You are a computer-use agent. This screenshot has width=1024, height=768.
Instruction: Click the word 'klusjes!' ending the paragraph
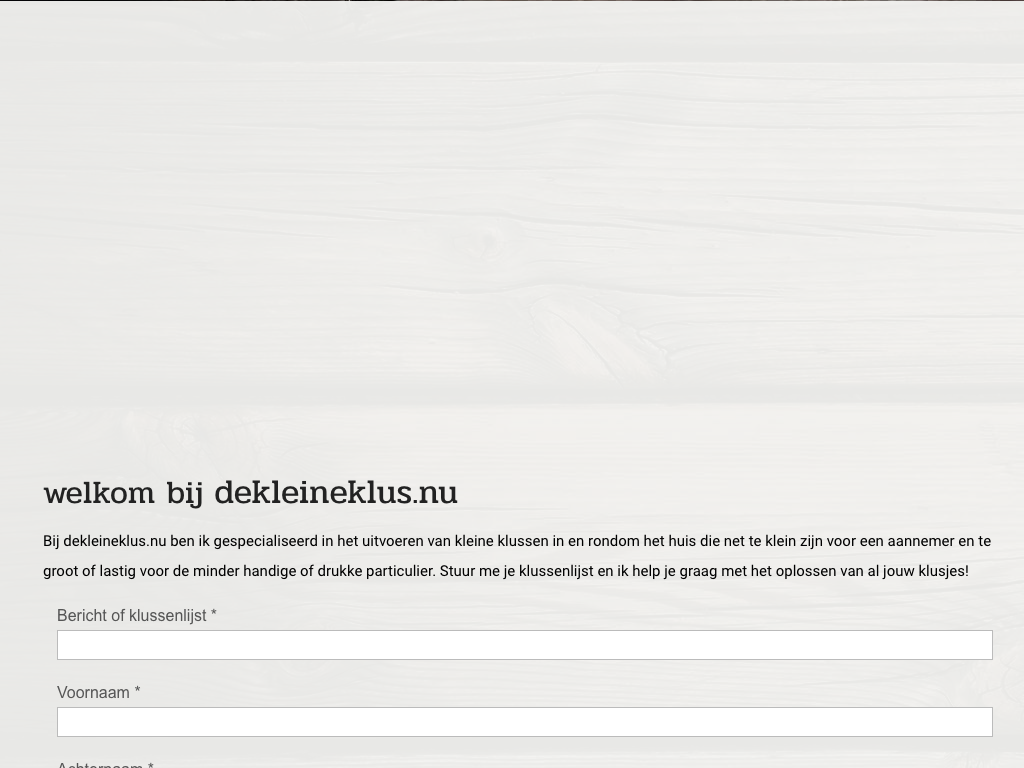[943, 571]
